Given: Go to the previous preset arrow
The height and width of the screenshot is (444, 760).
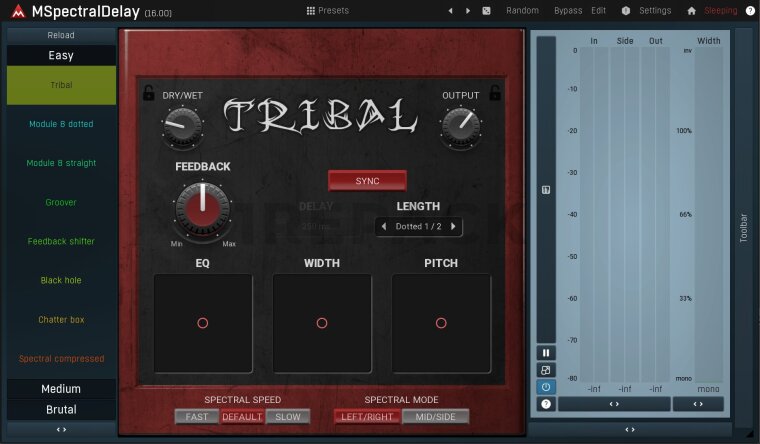Looking at the screenshot, I should (450, 10).
